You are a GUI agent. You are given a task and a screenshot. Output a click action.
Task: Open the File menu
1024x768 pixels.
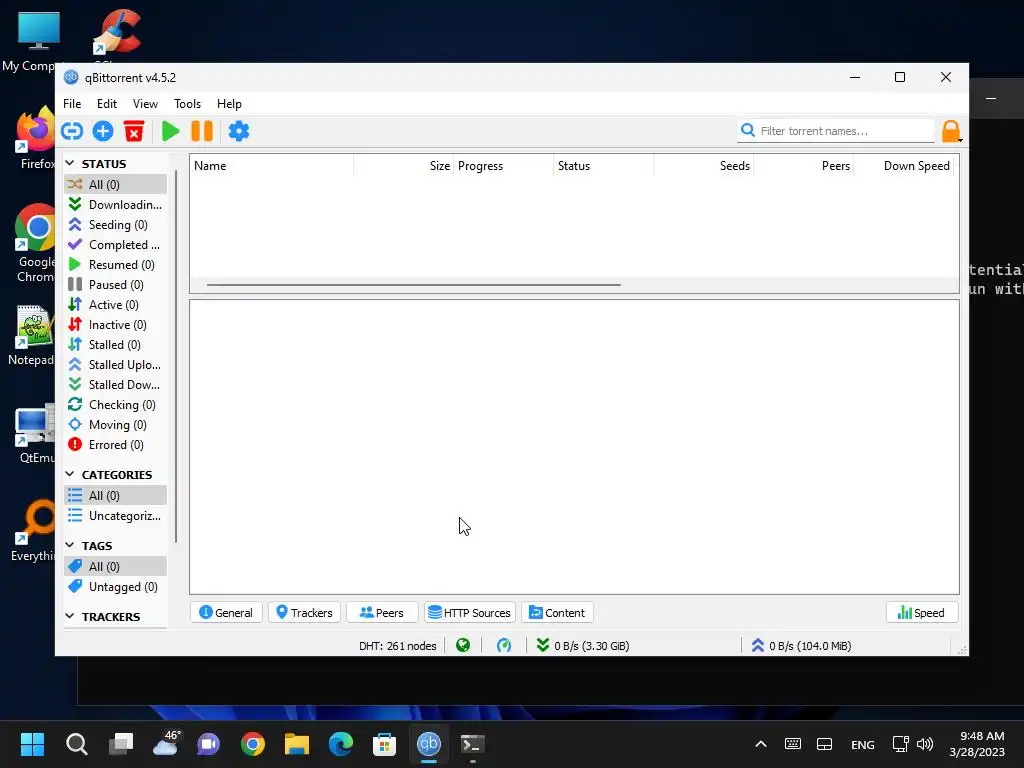coord(72,104)
